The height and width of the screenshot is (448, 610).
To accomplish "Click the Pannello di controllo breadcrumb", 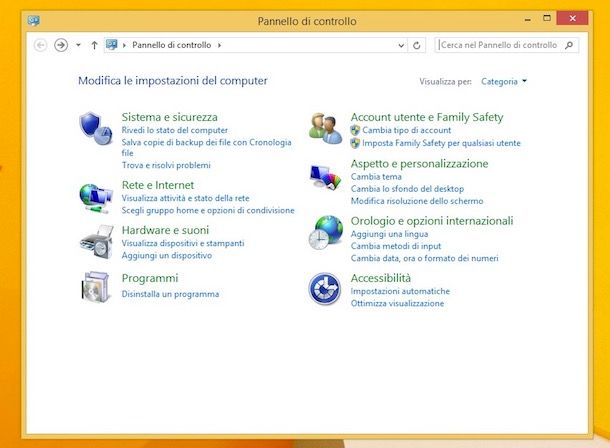I will [x=172, y=45].
